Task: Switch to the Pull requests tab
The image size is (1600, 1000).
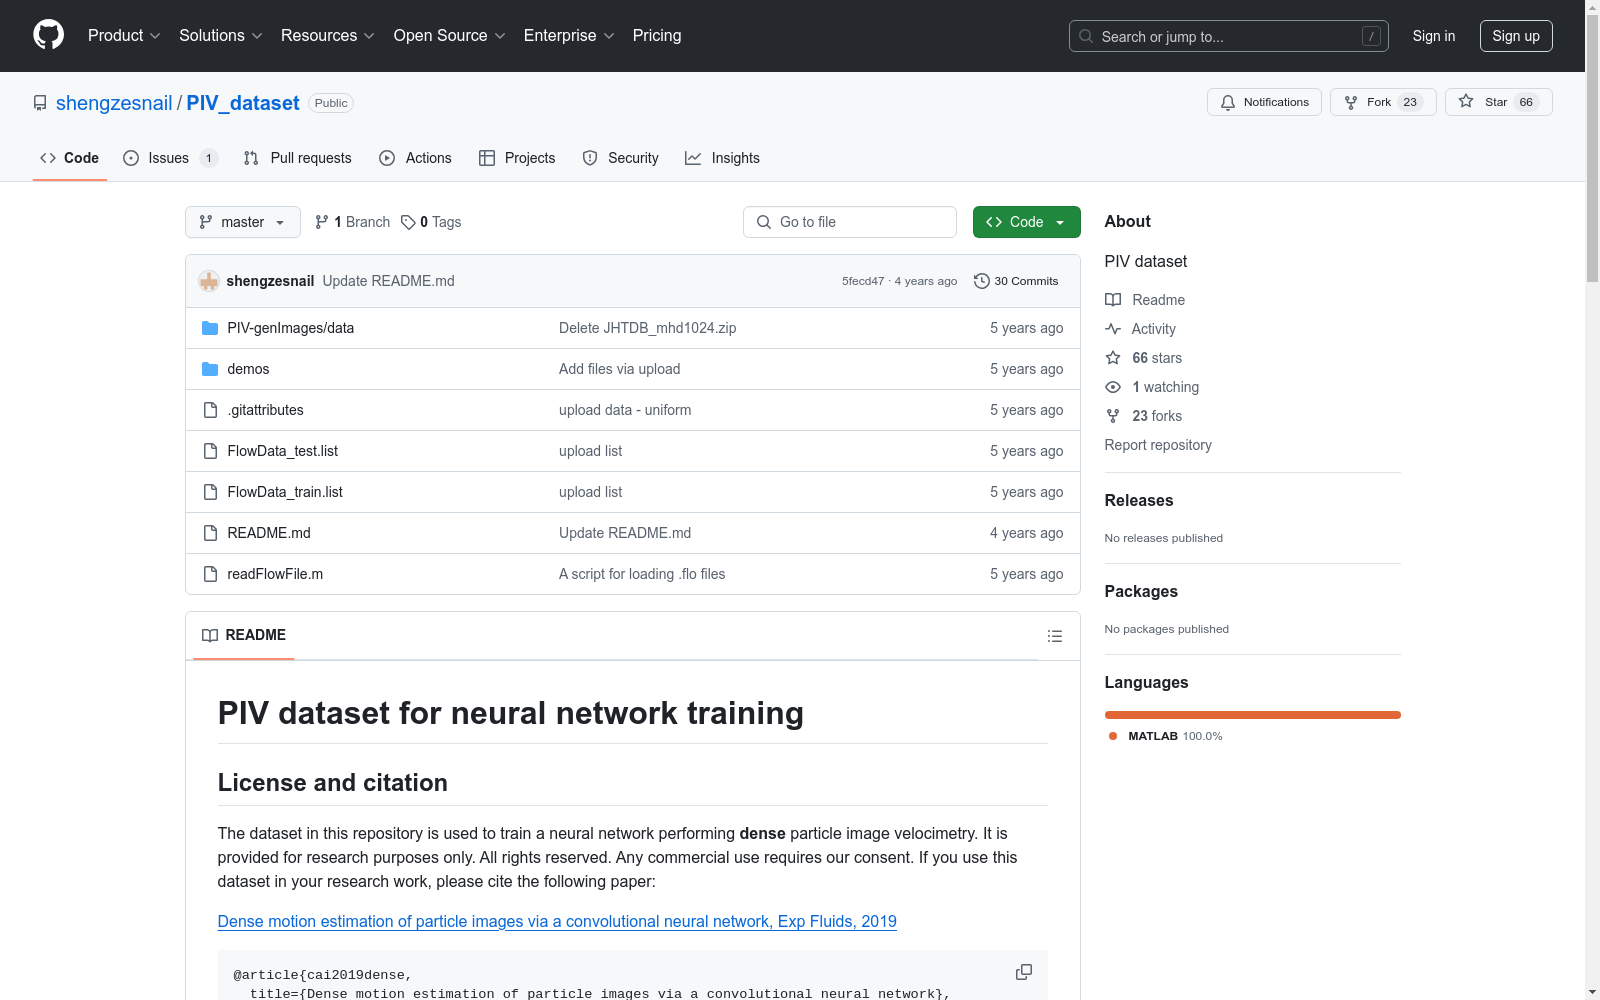Action: click(x=298, y=158)
